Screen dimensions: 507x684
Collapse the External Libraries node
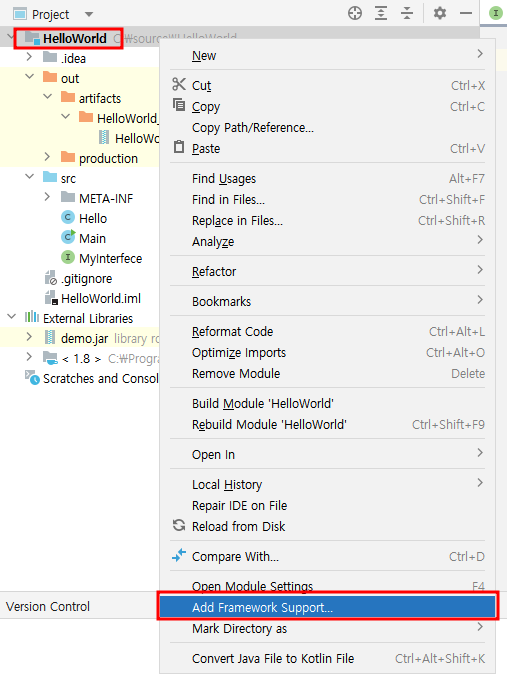click(x=11, y=316)
